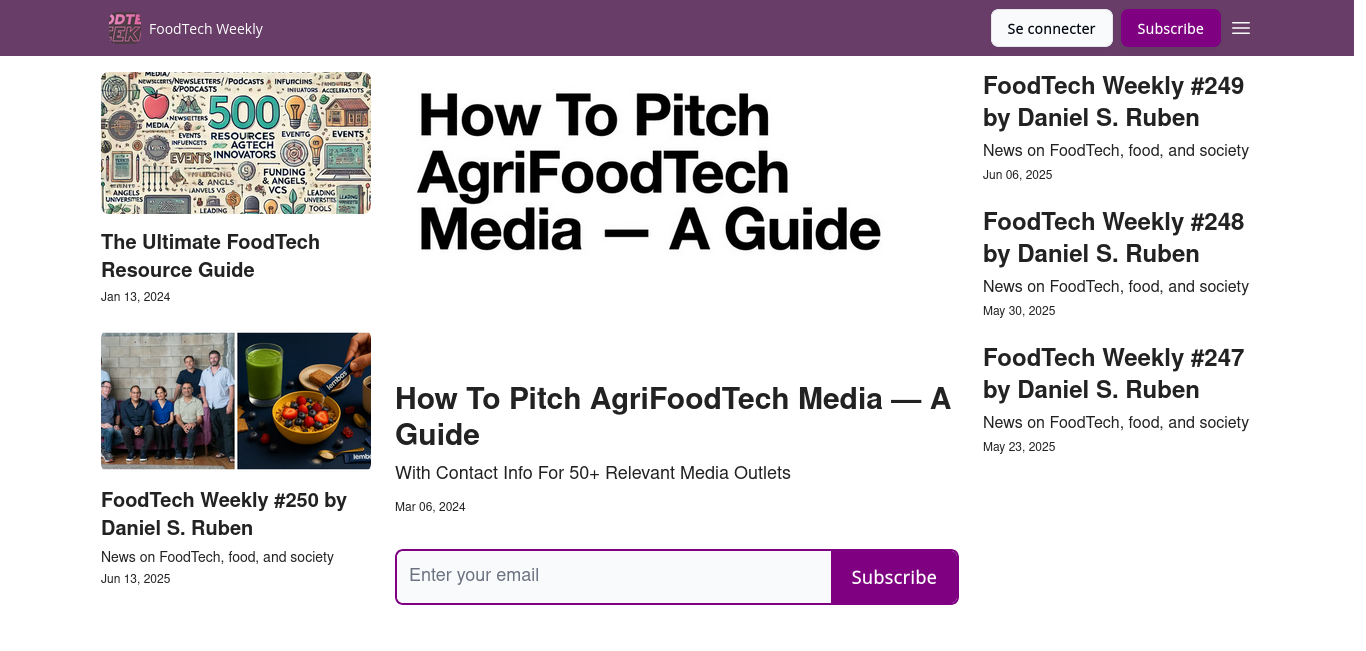The image size is (1366, 651).
Task: Click the Jun 06, 2025 date
Action: (x=1017, y=175)
